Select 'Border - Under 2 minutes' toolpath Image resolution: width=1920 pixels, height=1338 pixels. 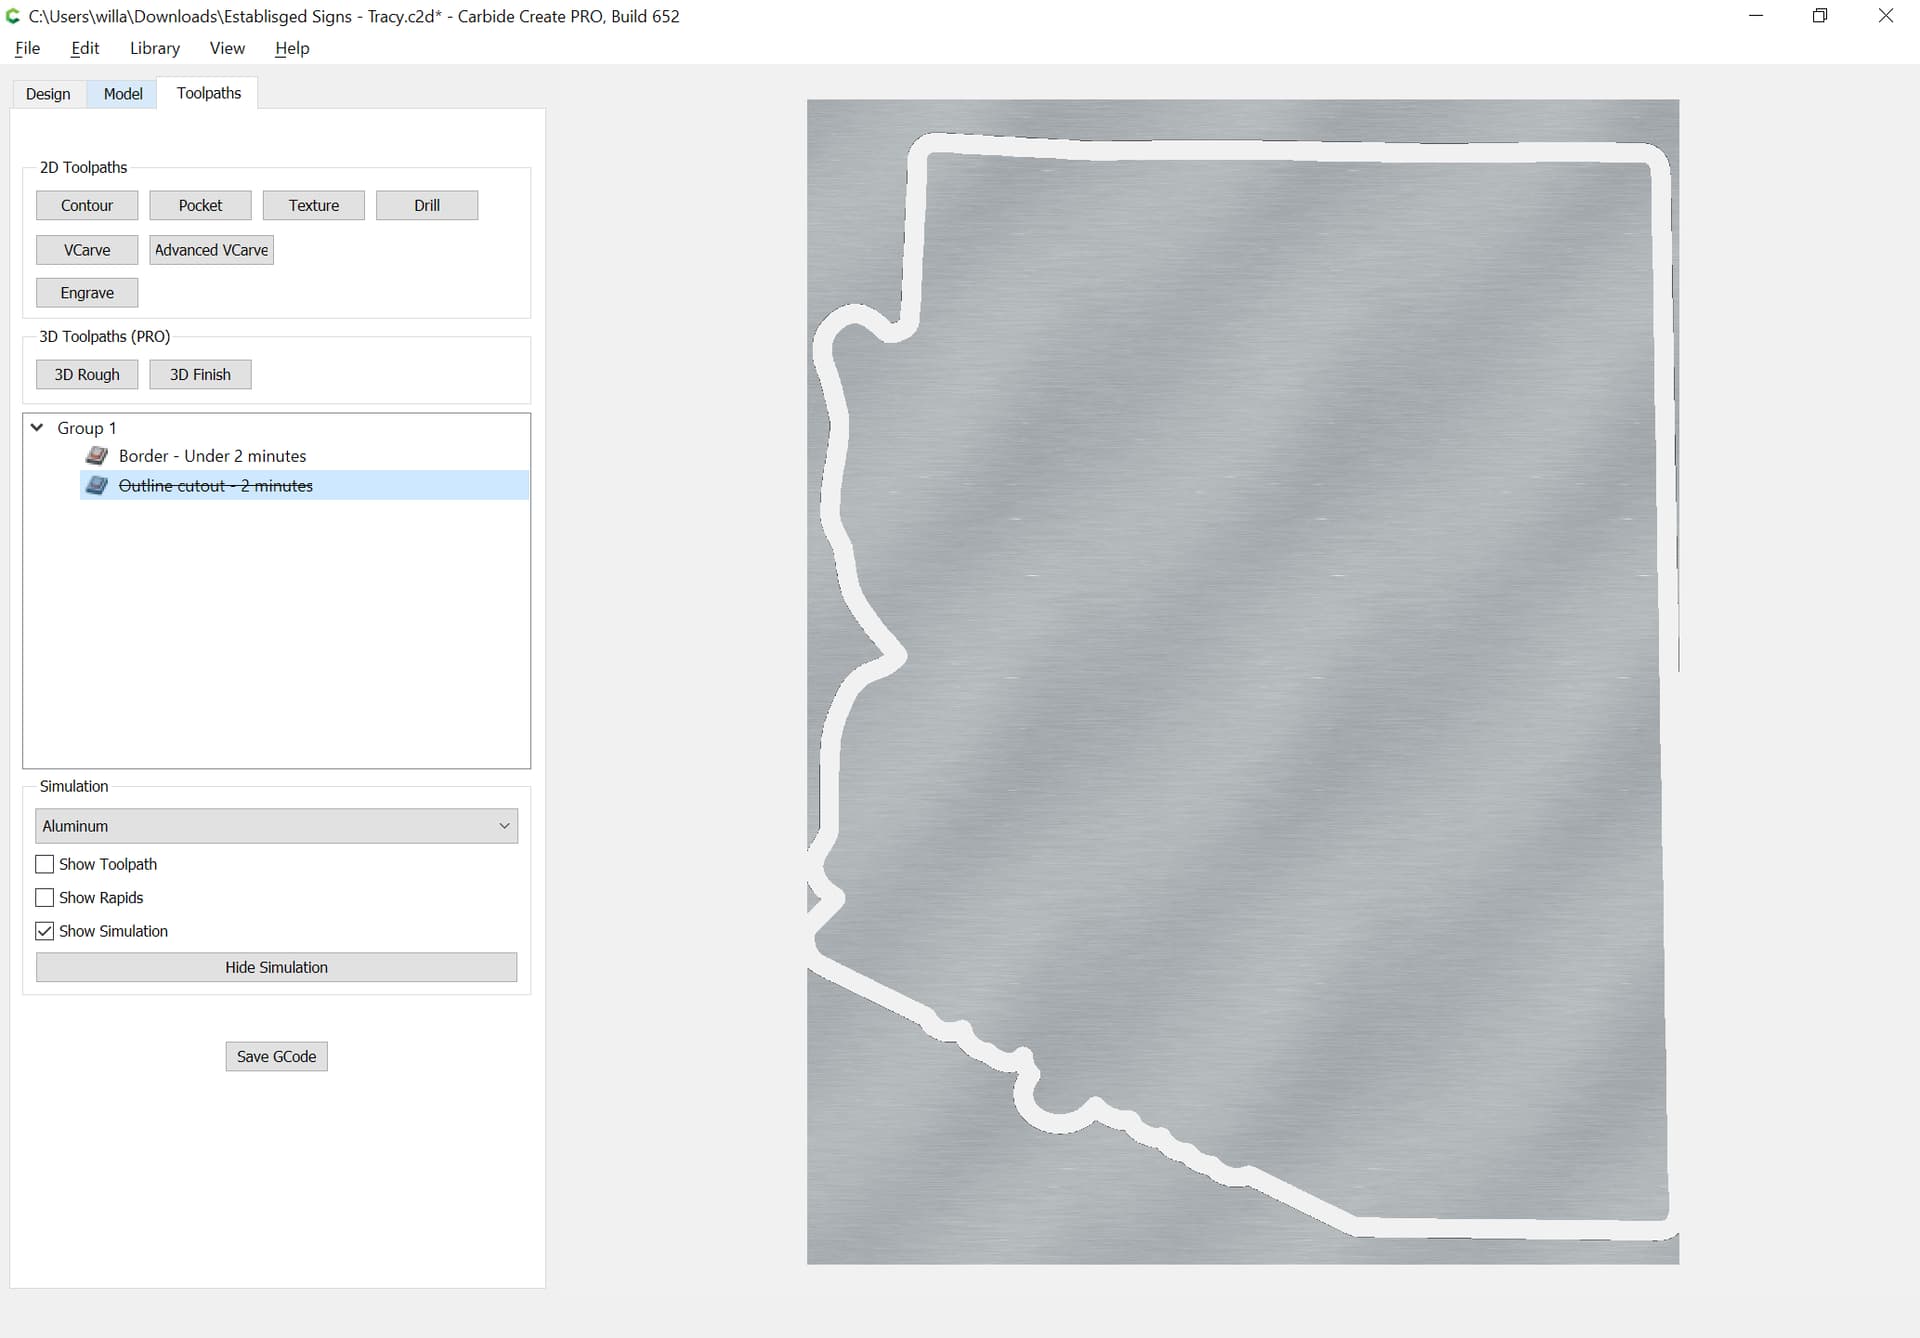[212, 456]
